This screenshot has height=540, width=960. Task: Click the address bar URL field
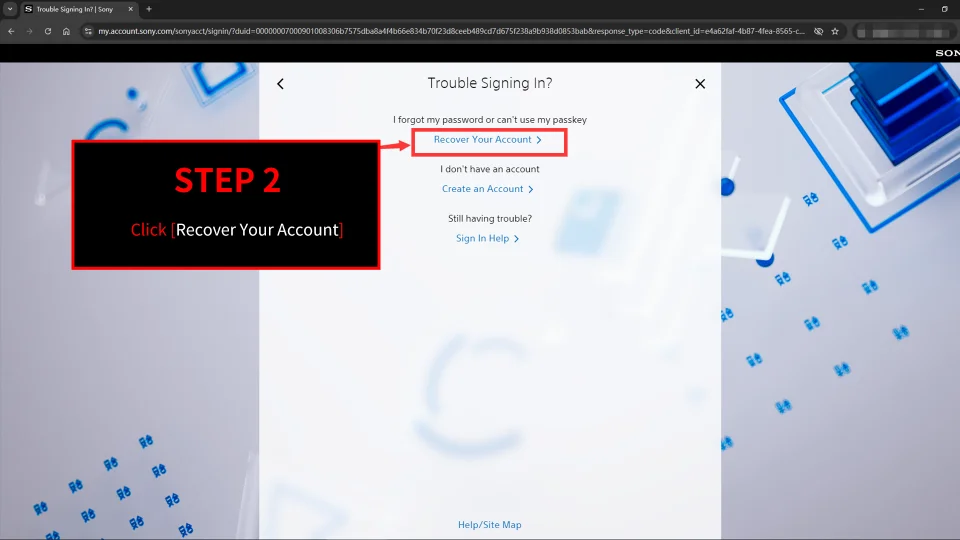(450, 31)
